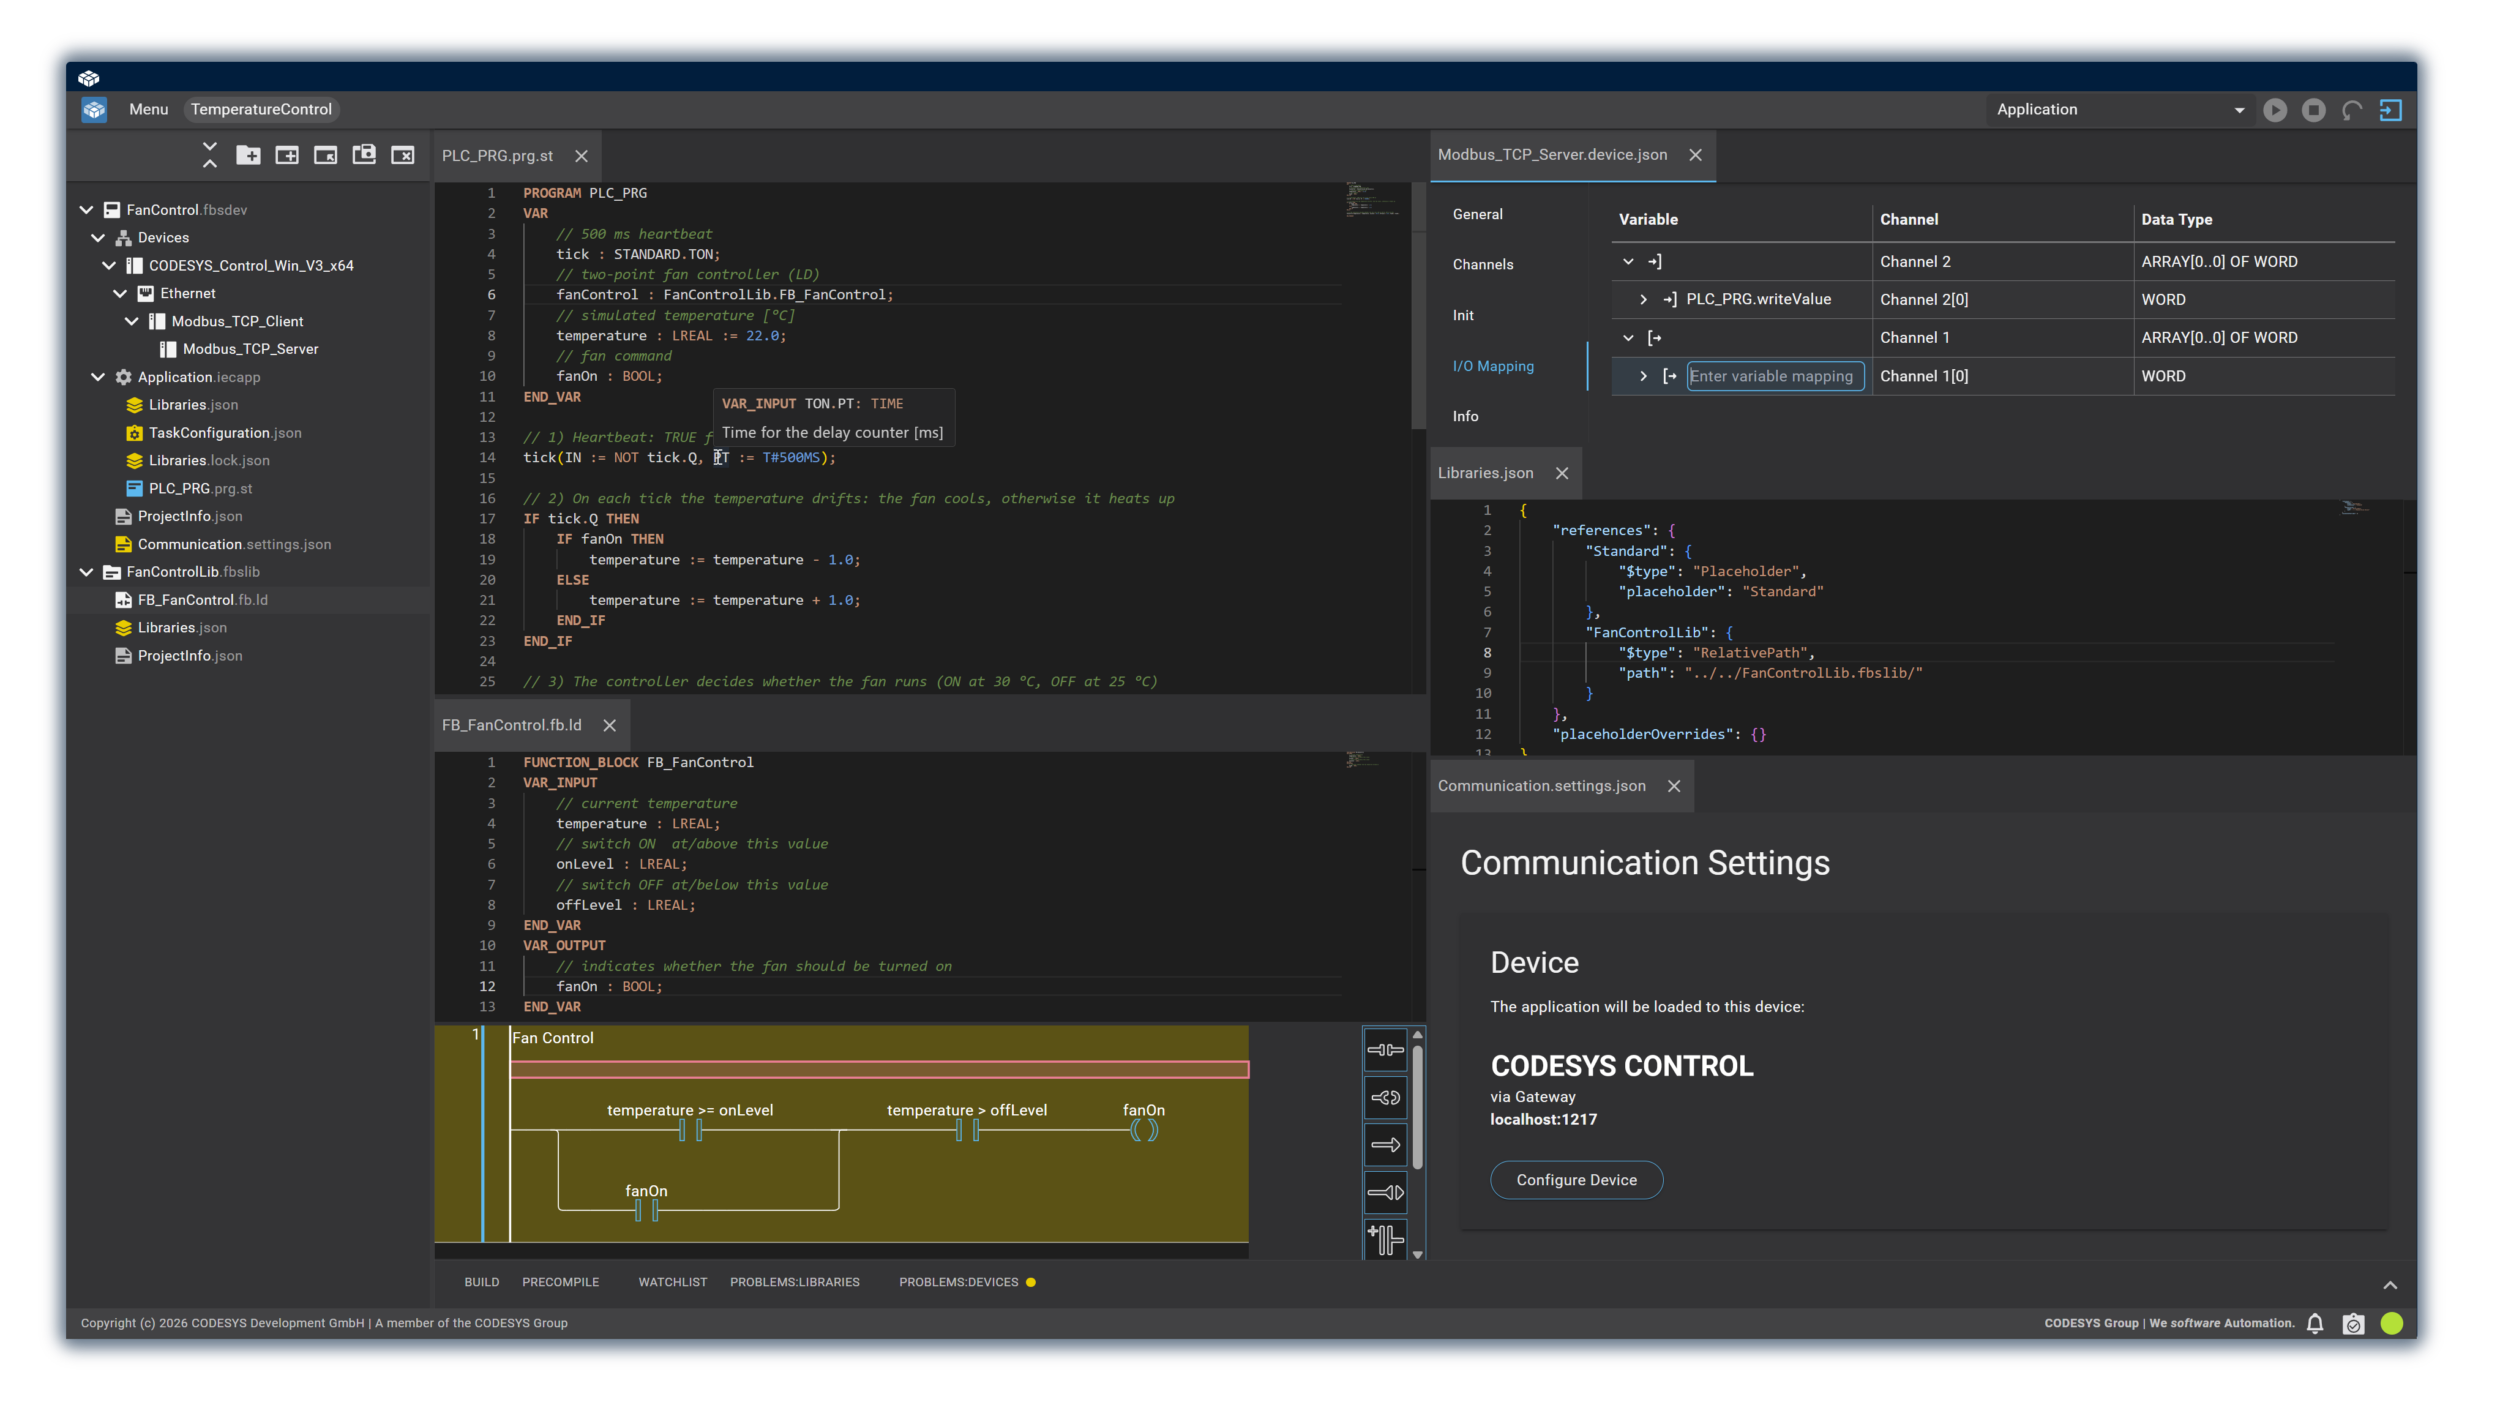Open FB_FanControl.fb.ld in the tree
The image size is (2500, 1413).
pyautogui.click(x=202, y=600)
